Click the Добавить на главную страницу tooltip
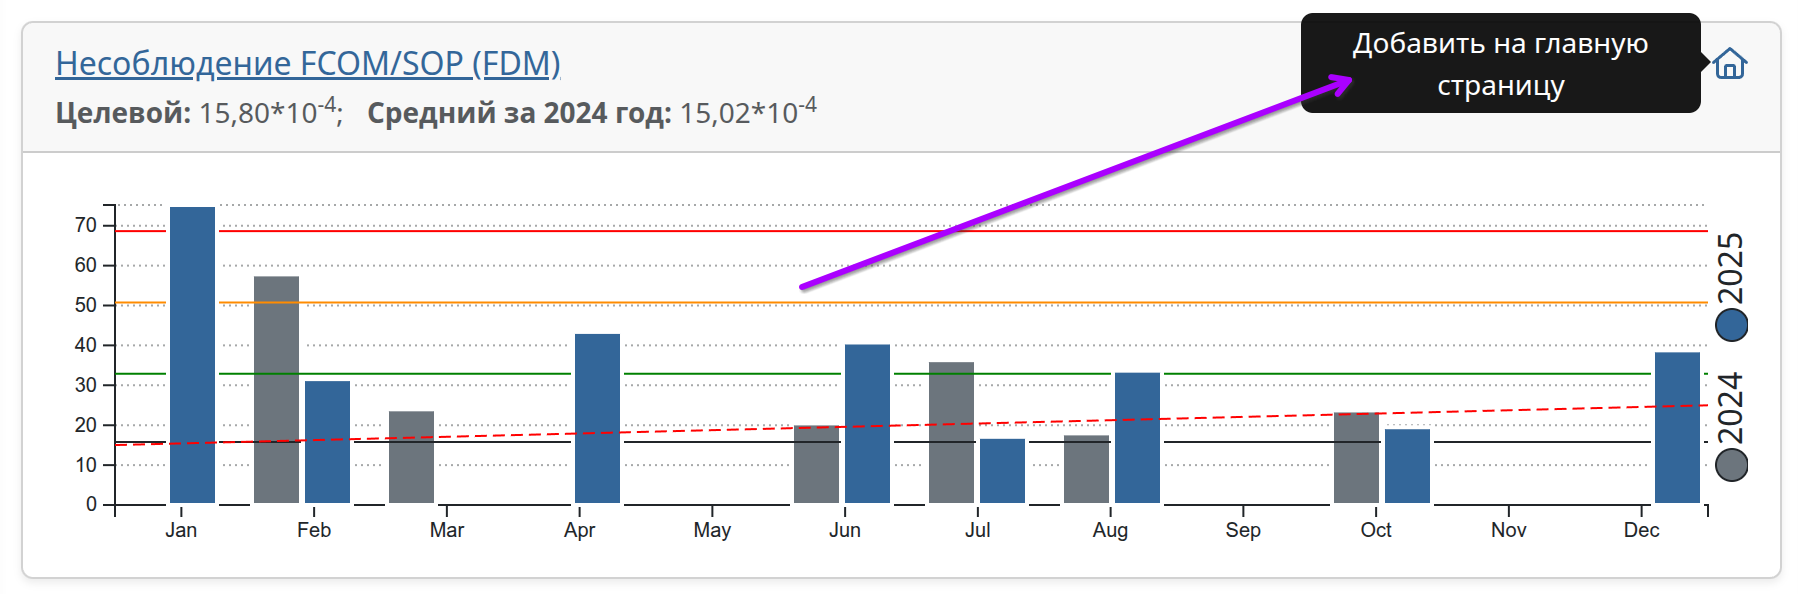1798x594 pixels. coord(1499,64)
